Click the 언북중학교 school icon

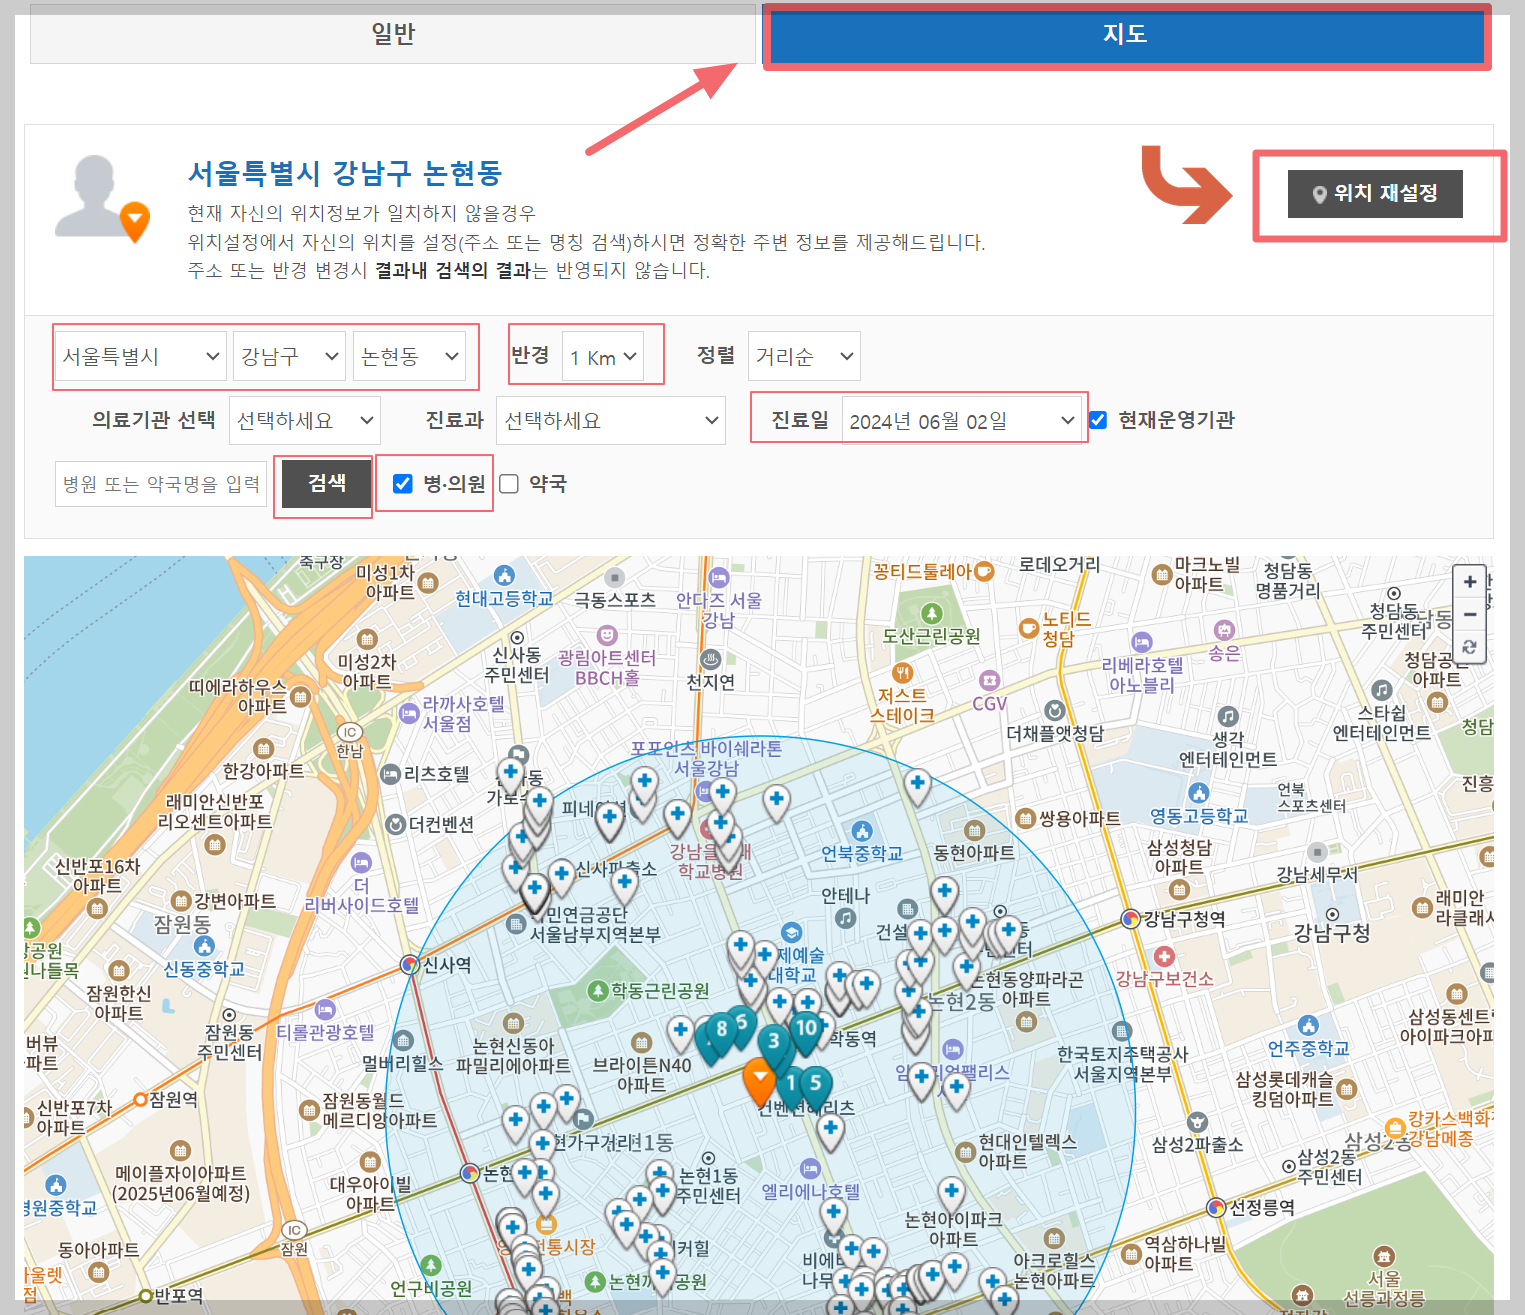coord(862,831)
